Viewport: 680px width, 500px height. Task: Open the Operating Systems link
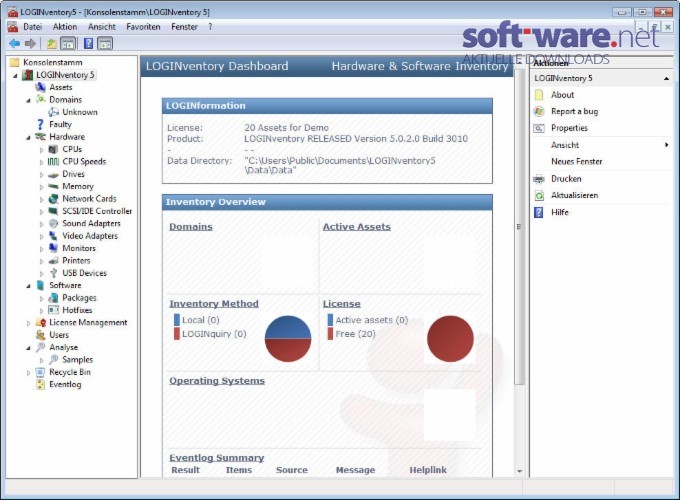217,381
